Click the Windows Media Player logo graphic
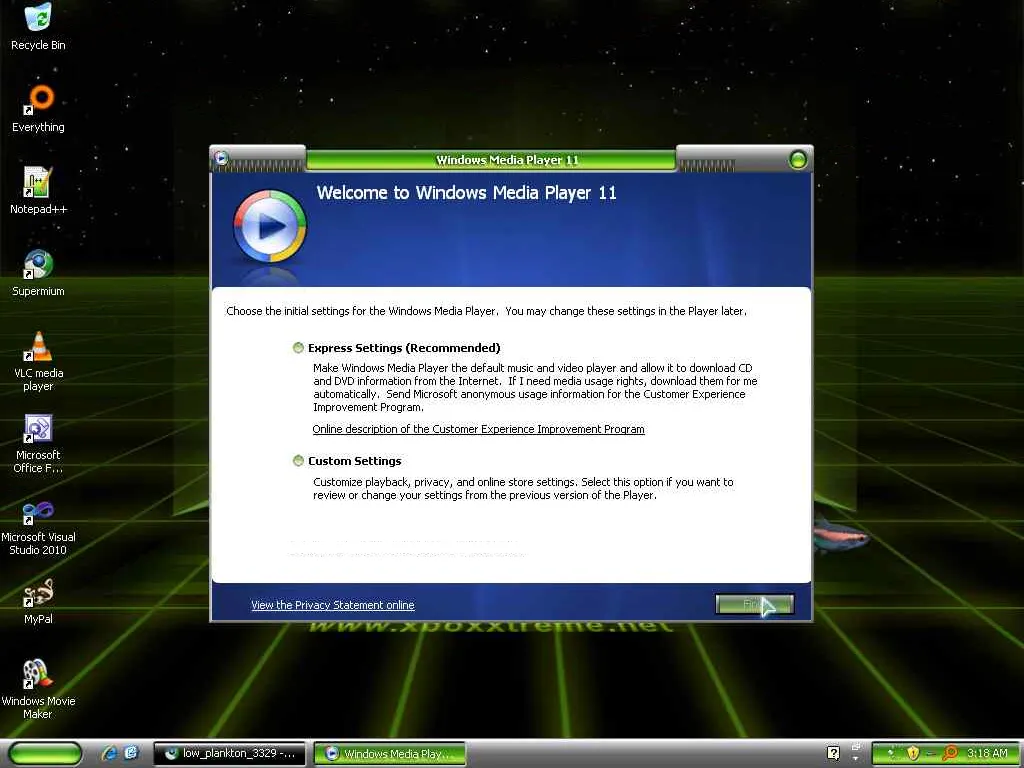The image size is (1024, 768). click(x=270, y=226)
